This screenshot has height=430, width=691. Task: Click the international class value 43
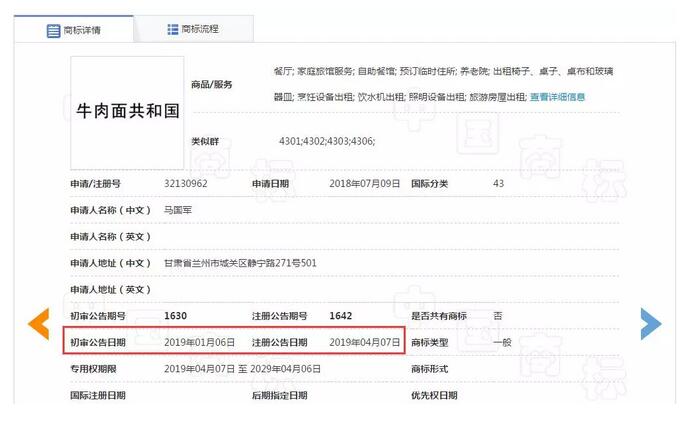click(498, 184)
